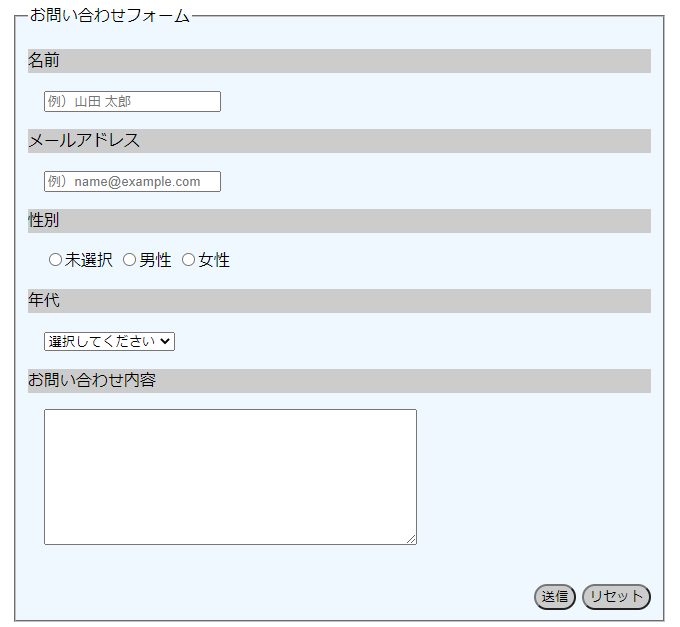
Task: Click the 名前 text input field
Action: click(132, 102)
